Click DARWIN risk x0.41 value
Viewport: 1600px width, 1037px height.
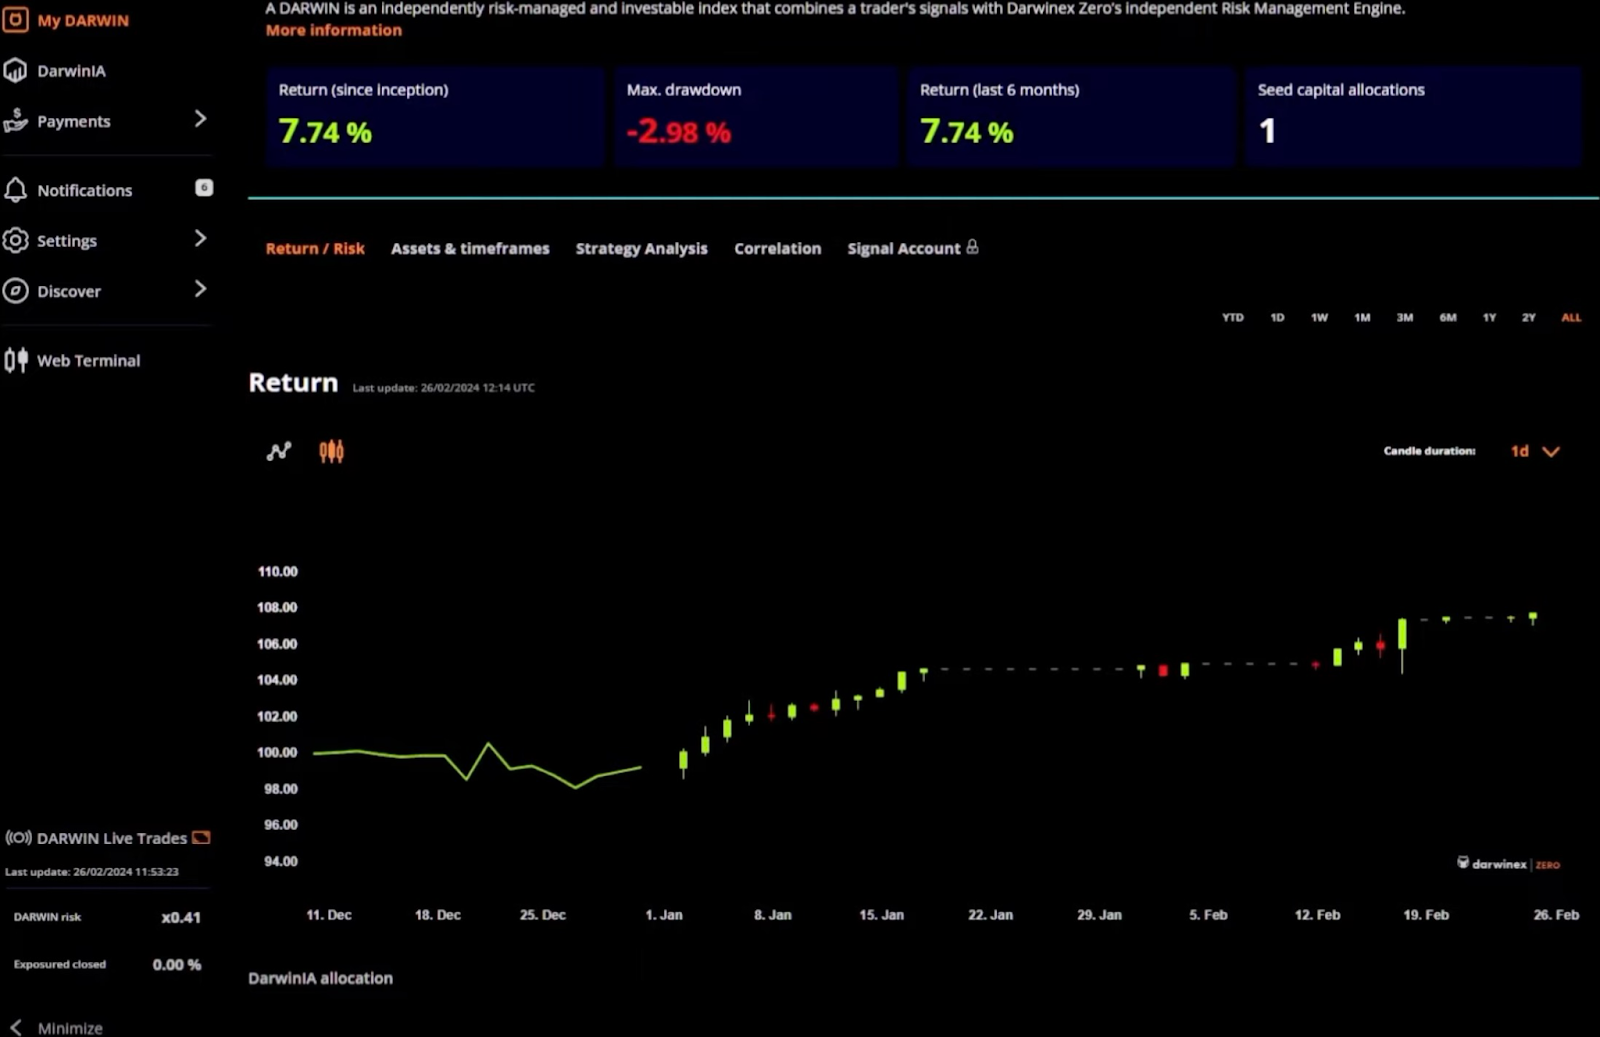(x=181, y=917)
